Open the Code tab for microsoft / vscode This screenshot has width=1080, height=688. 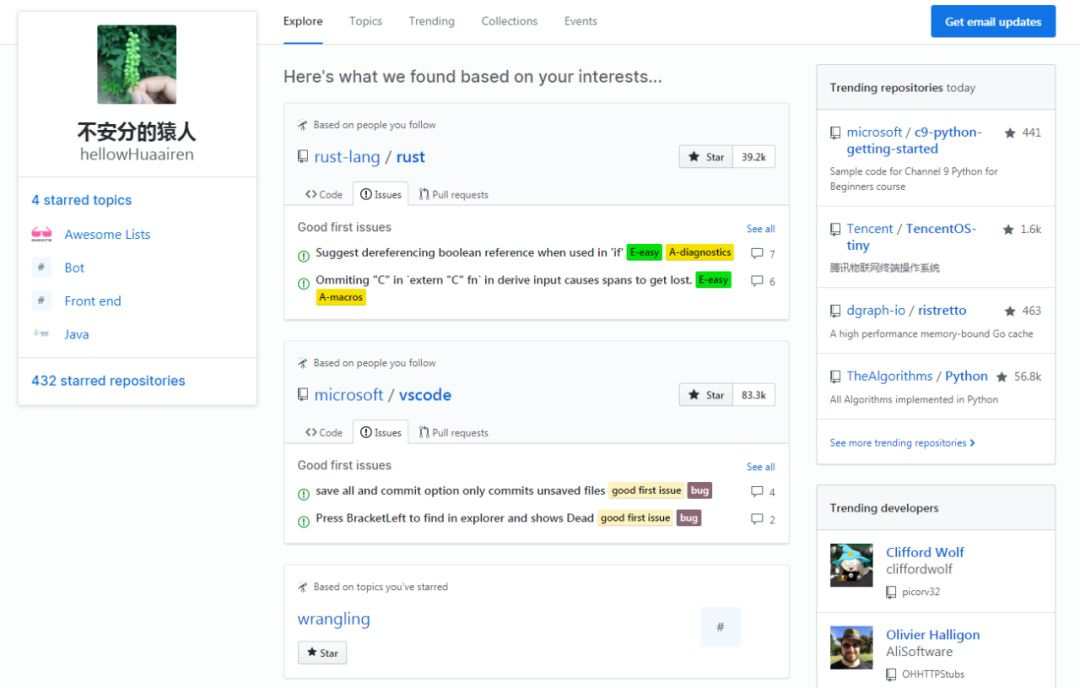tap(324, 432)
